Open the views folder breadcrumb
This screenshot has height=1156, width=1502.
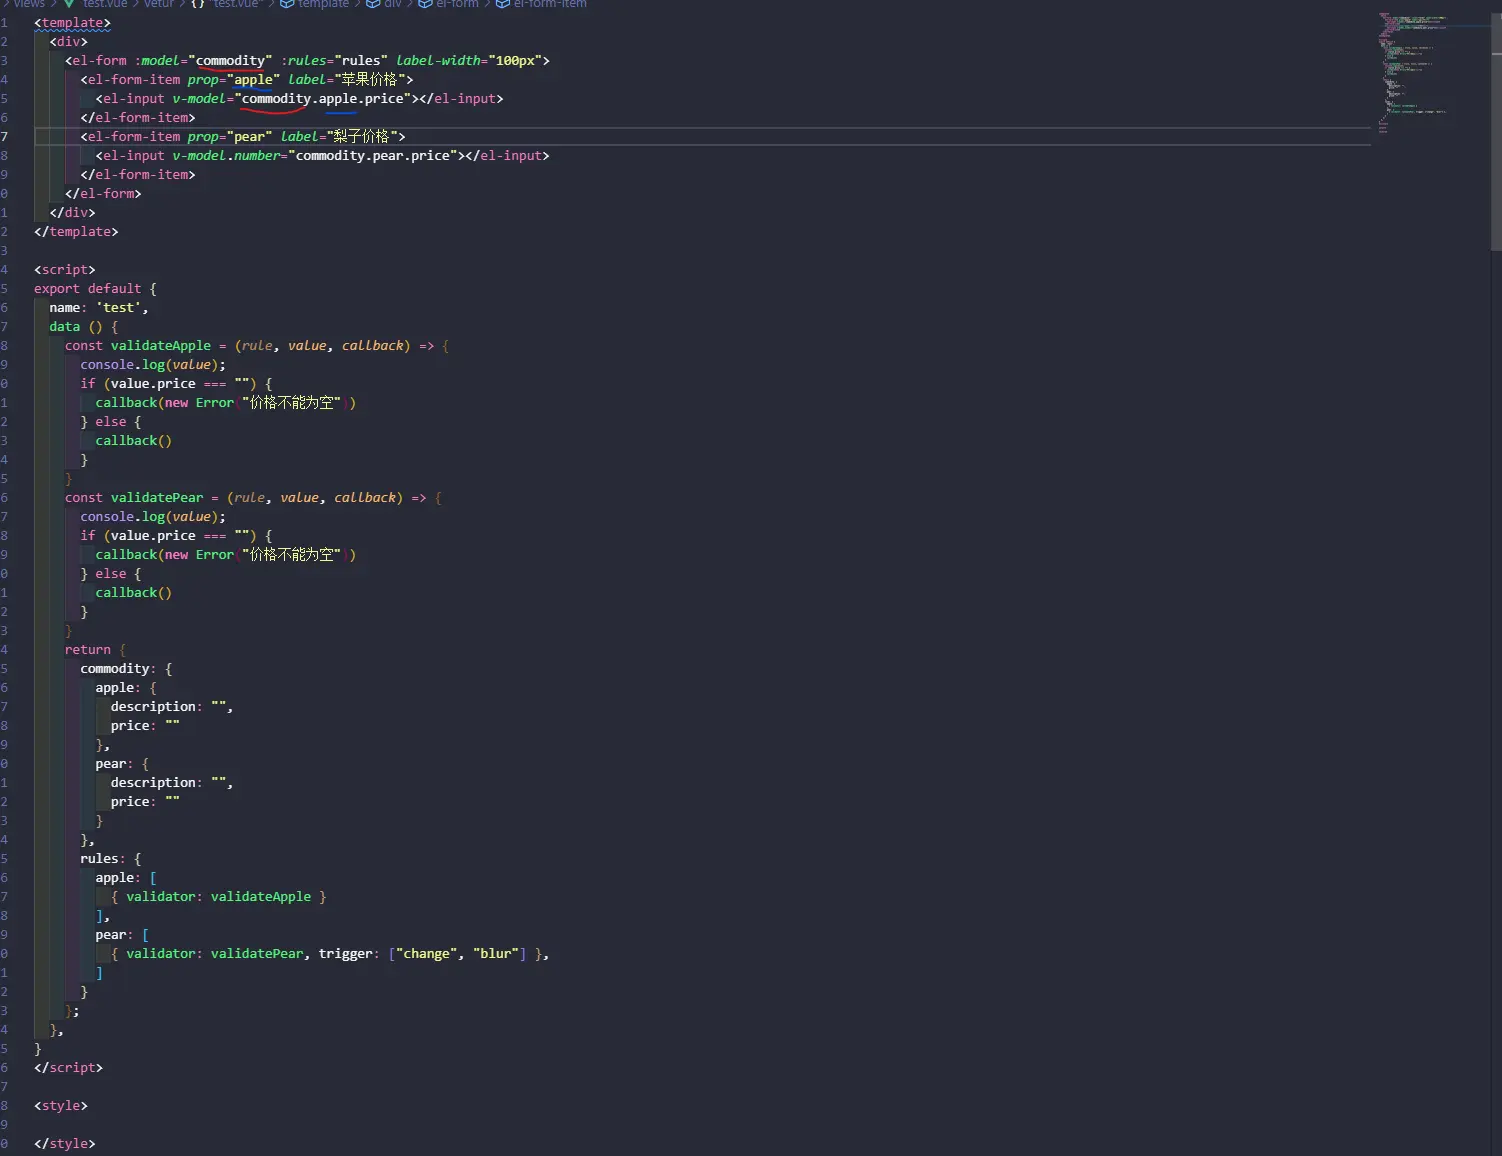[x=29, y=4]
